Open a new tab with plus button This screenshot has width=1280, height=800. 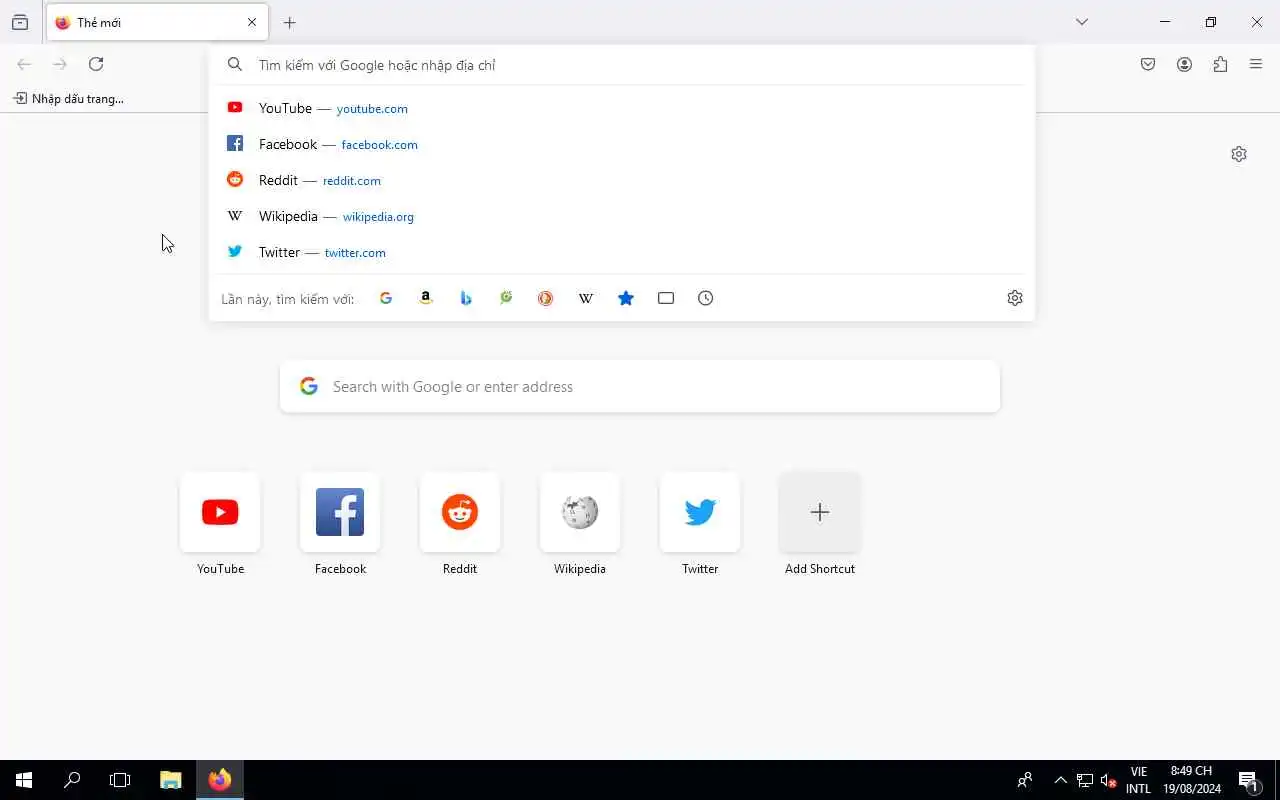[x=290, y=22]
